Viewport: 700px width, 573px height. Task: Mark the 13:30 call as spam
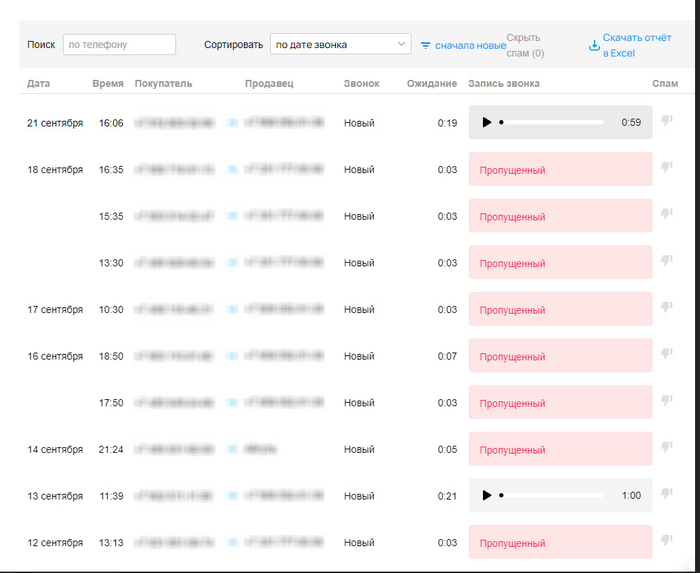(667, 261)
